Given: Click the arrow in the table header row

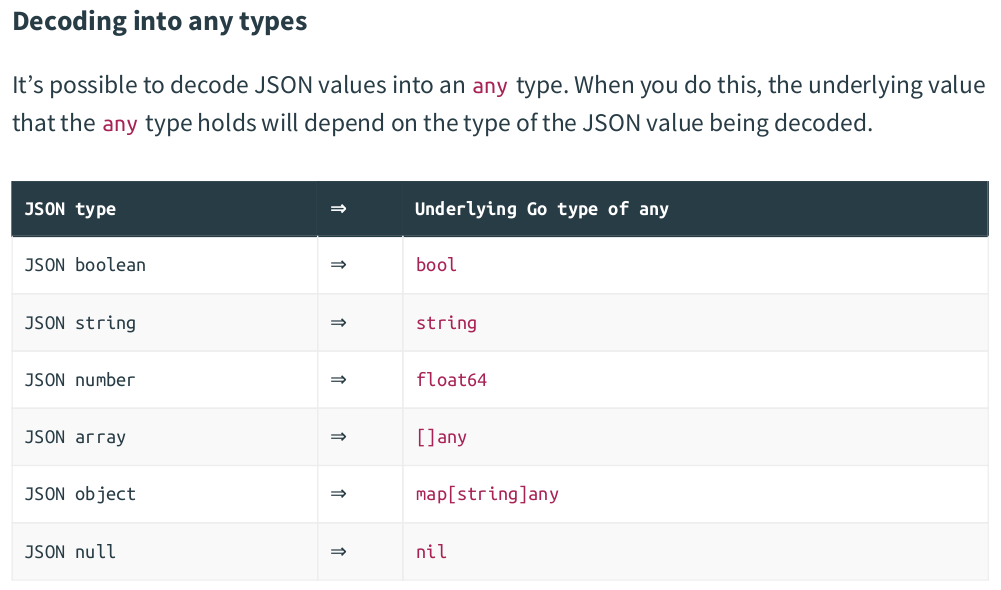Looking at the screenshot, I should pos(338,209).
